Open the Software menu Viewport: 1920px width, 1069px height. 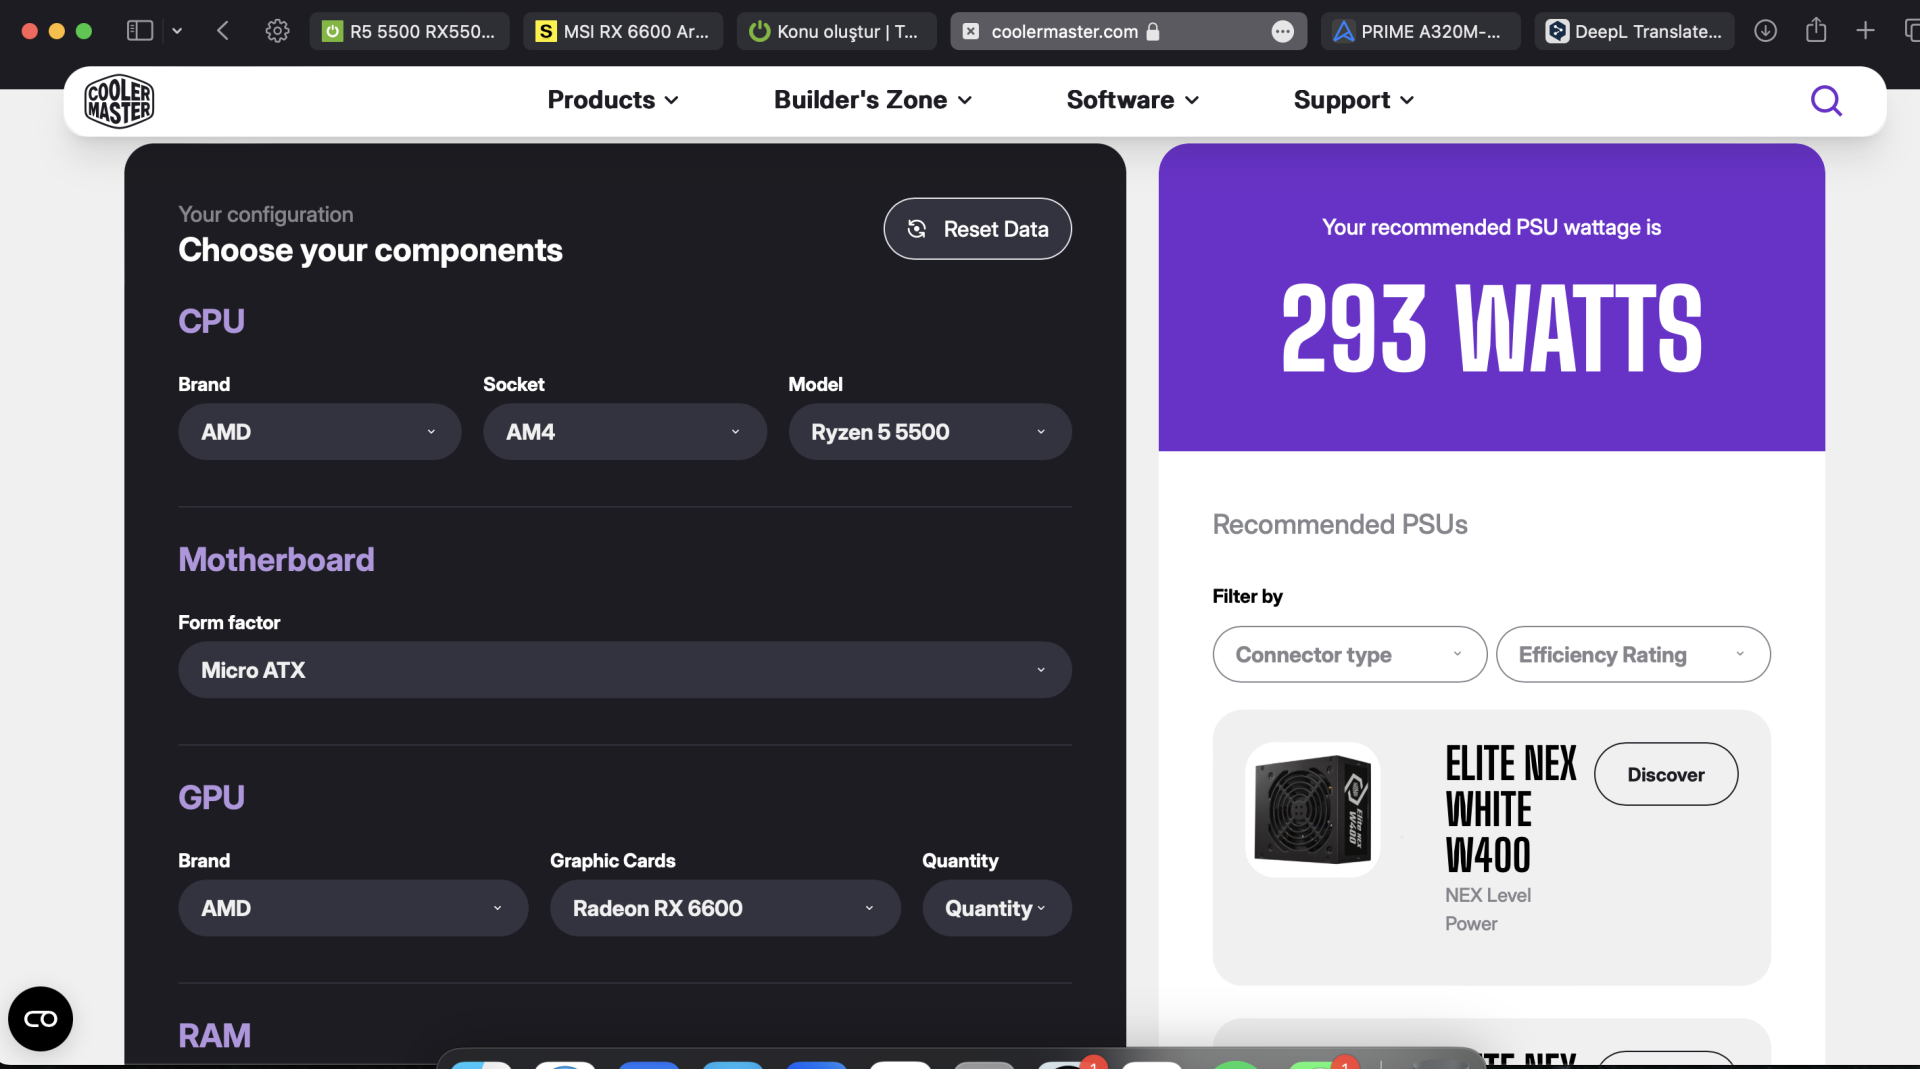[x=1132, y=100]
